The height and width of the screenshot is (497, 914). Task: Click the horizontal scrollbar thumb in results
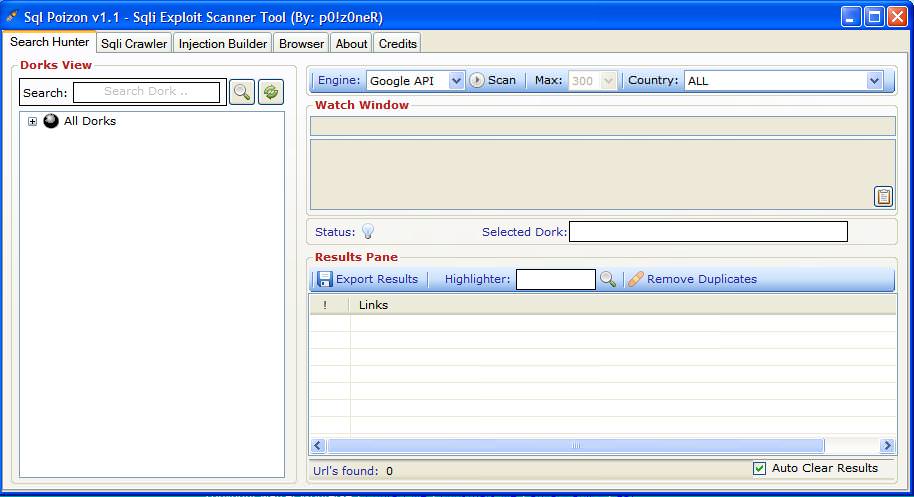pyautogui.click(x=575, y=446)
